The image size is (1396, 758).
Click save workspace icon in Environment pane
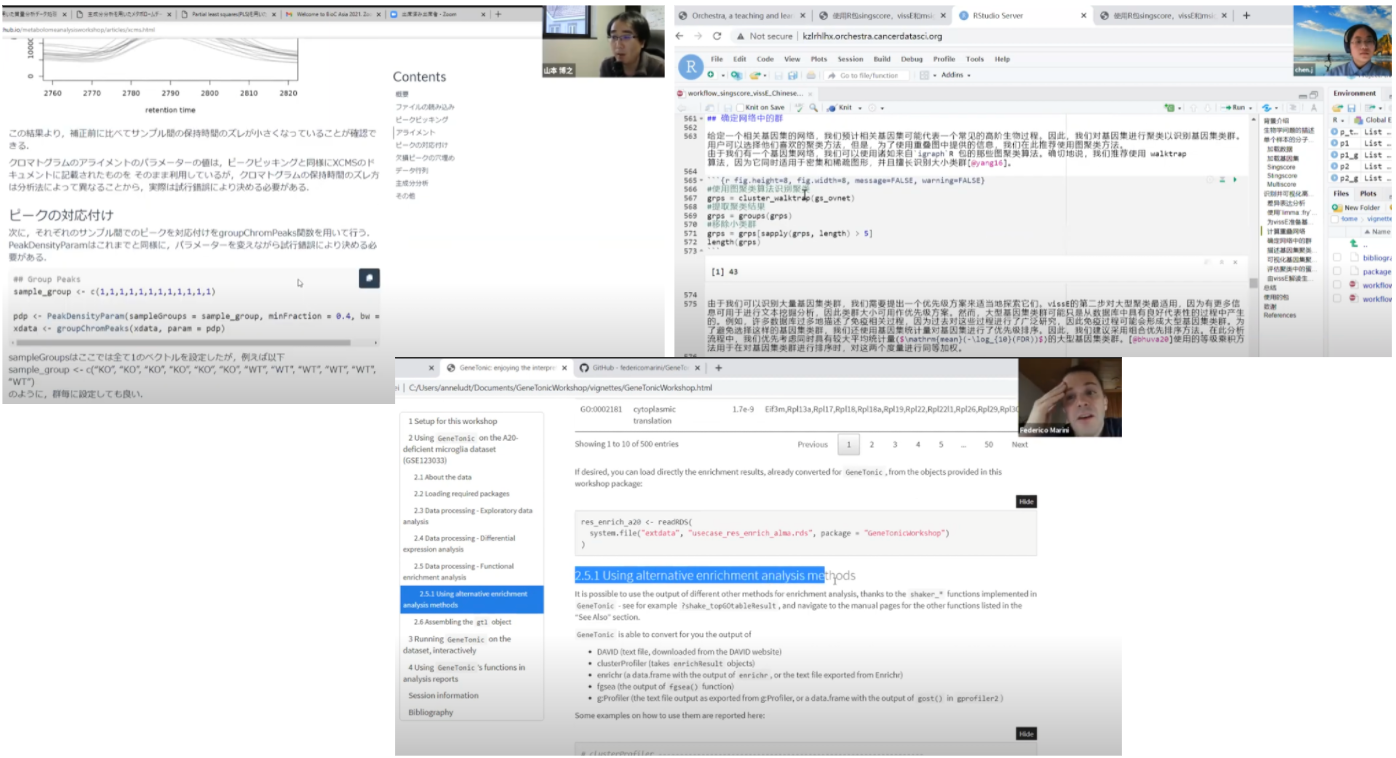1351,108
